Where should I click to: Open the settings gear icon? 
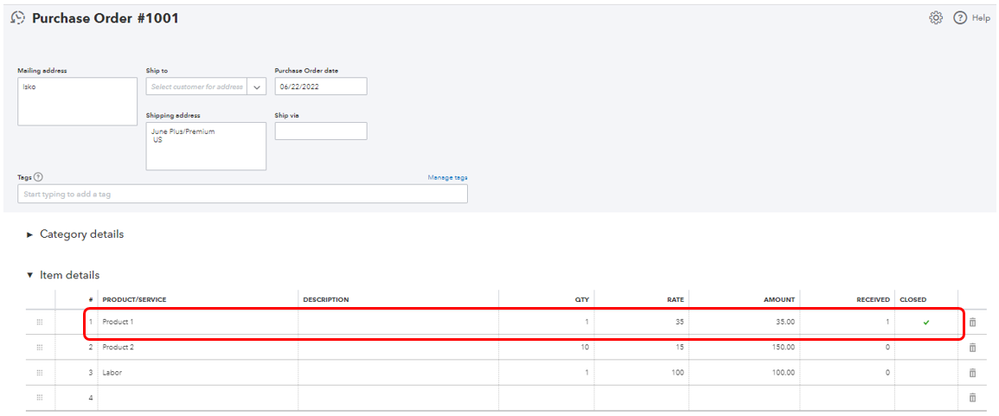[936, 18]
